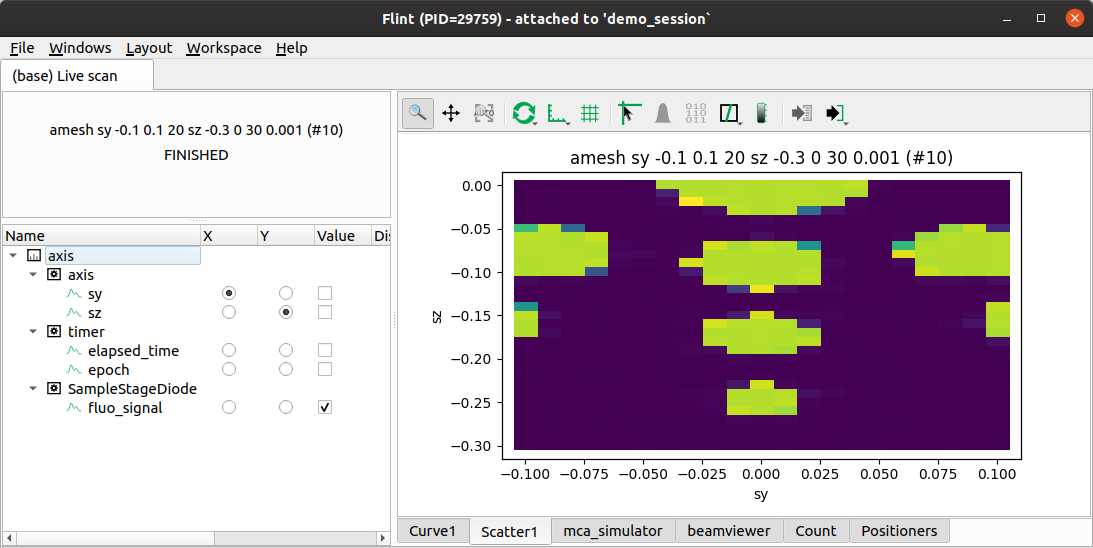Collapse the top-level axis tree node
1093x548 pixels.
click(13, 256)
